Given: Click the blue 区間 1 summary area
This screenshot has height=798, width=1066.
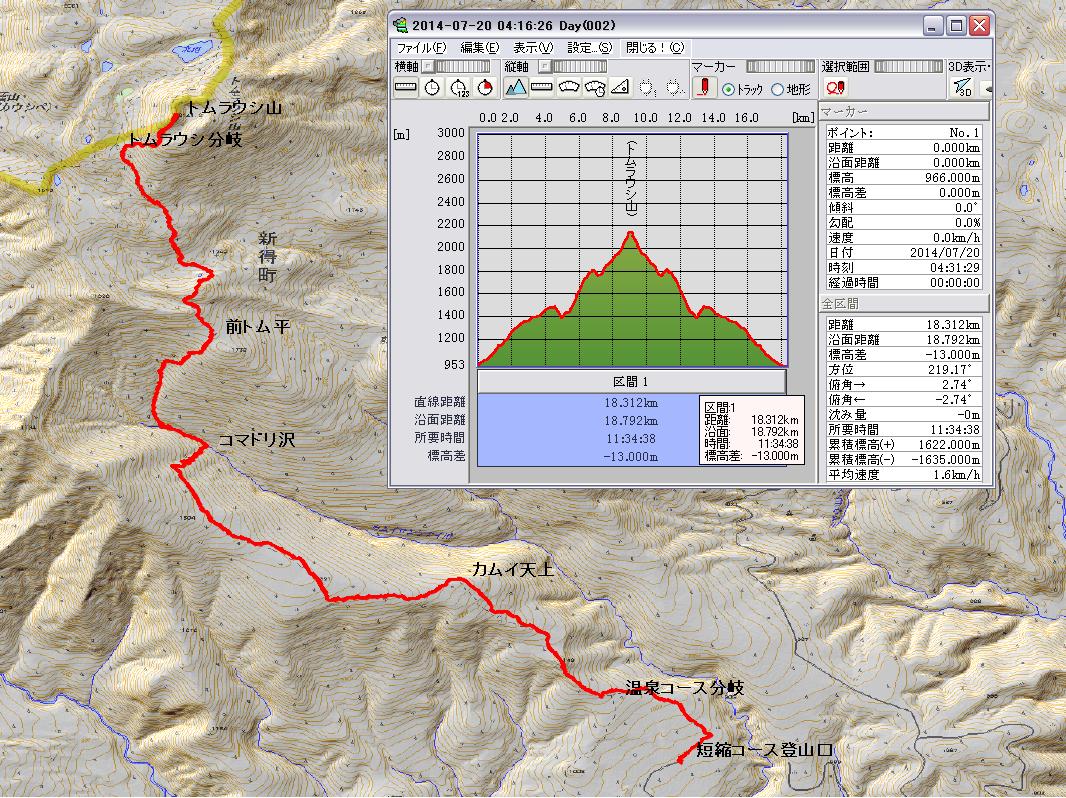Looking at the screenshot, I should [x=589, y=430].
